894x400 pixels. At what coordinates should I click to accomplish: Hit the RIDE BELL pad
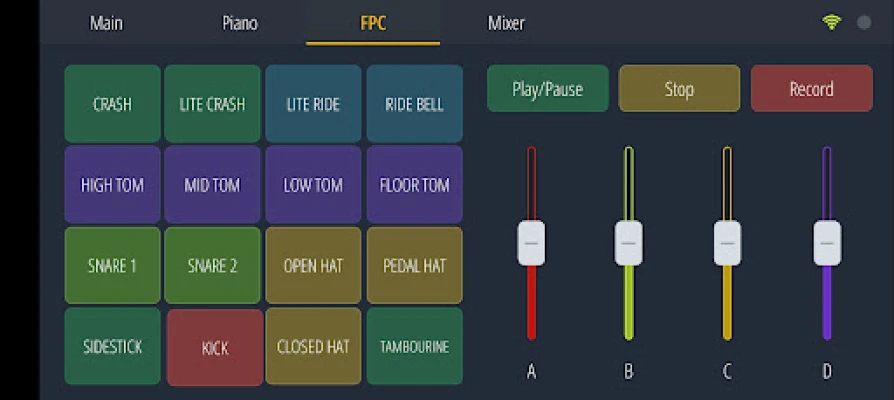[x=414, y=104]
